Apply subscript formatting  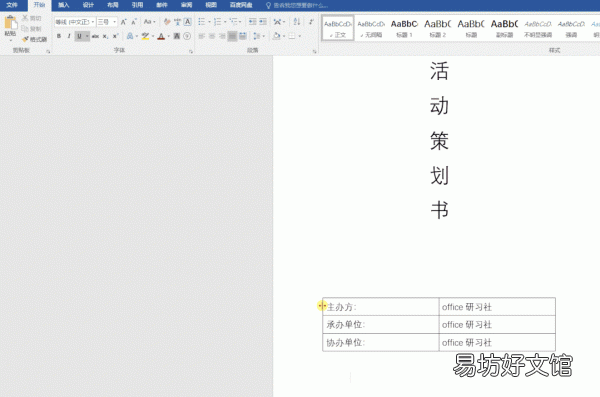pos(105,36)
